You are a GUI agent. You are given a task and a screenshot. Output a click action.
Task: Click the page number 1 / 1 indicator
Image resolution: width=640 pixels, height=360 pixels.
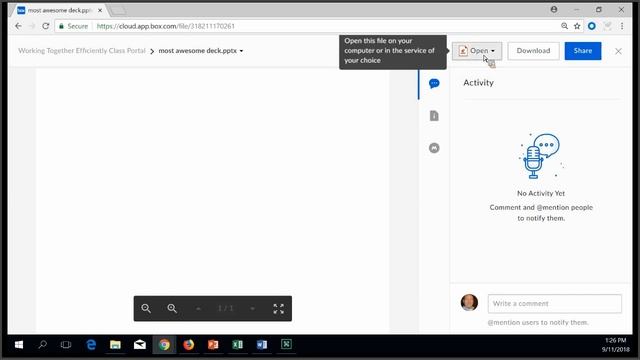(225, 309)
